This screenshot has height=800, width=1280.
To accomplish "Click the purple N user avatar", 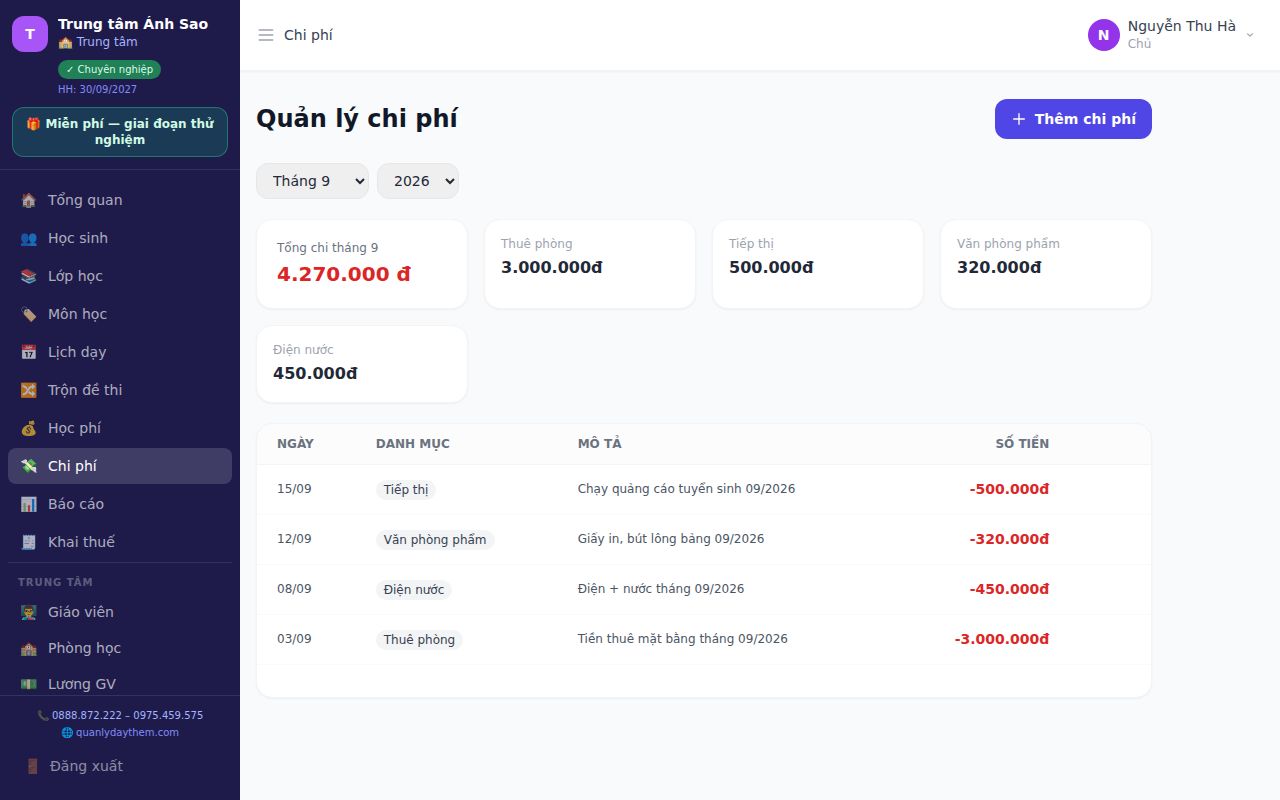I will 1104,35.
